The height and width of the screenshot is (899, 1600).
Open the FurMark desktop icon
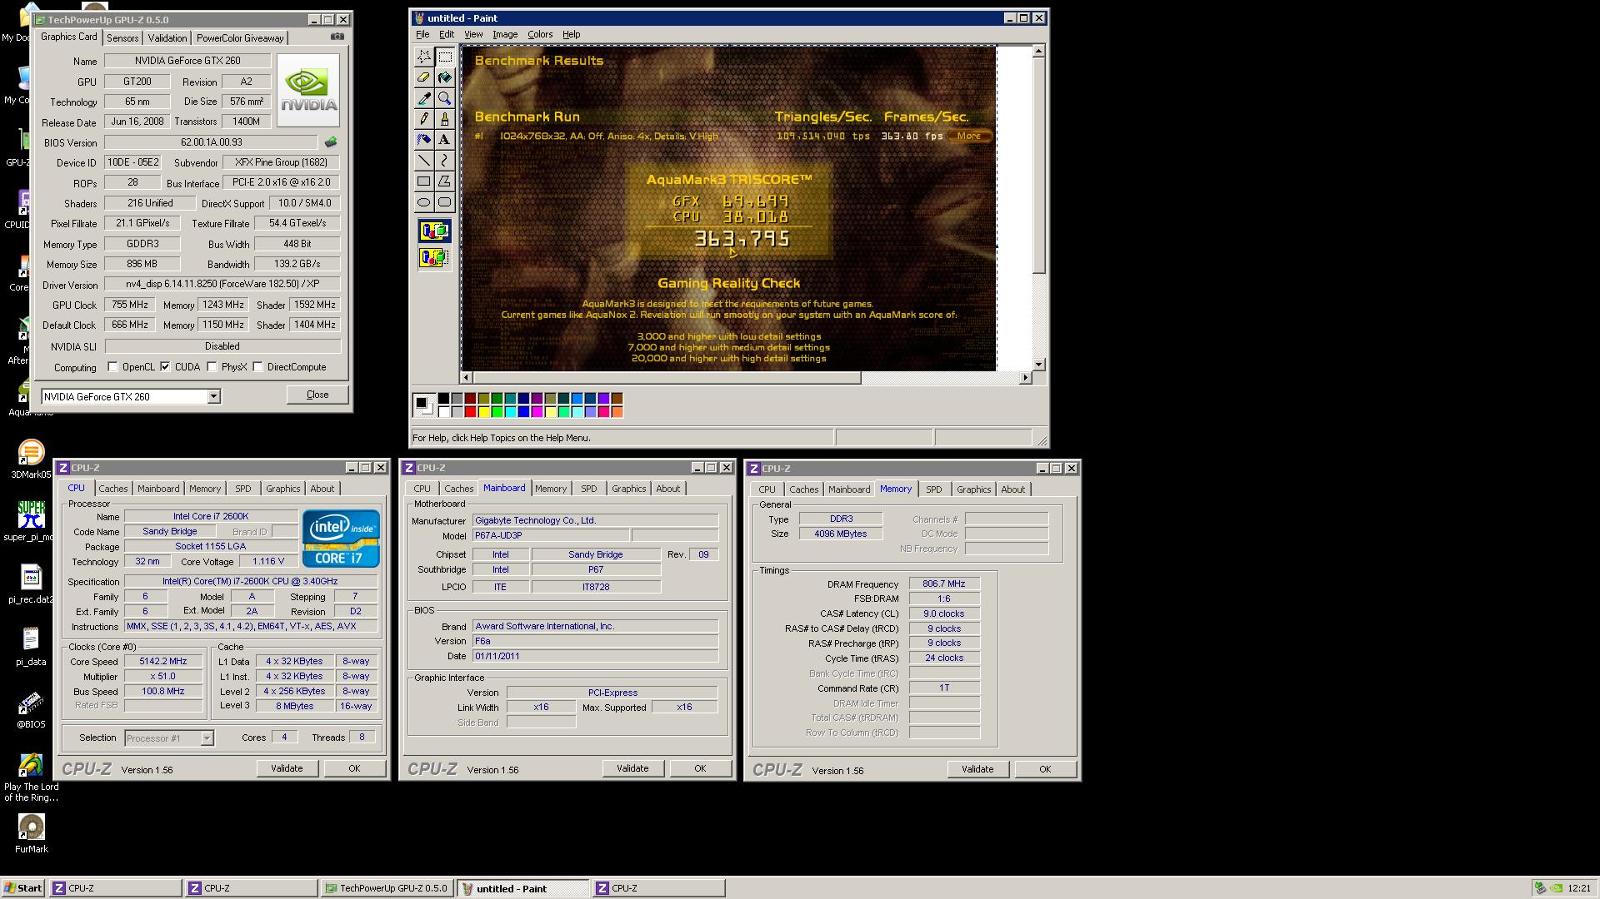coord(31,833)
